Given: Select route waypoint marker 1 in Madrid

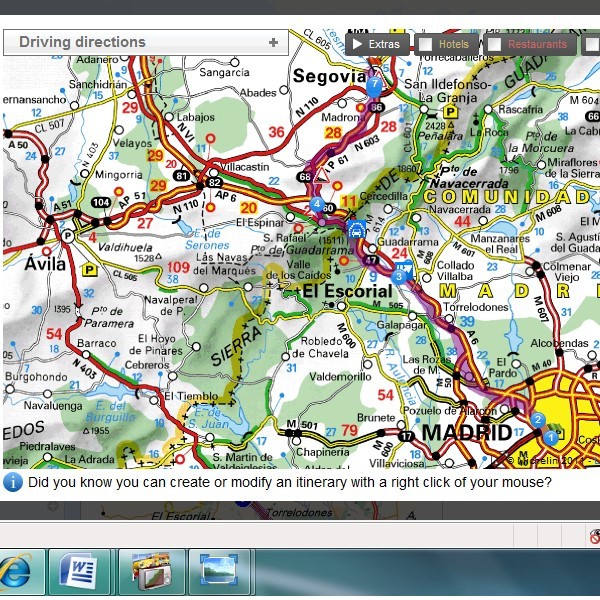Looking at the screenshot, I should pos(551,437).
